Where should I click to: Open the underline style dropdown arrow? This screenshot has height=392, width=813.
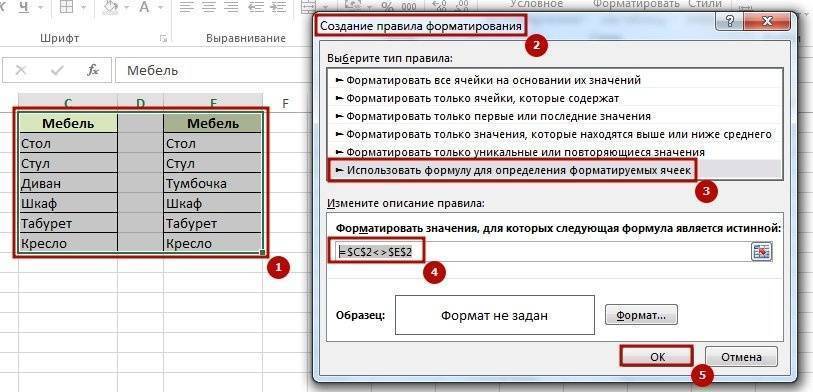click(x=39, y=7)
